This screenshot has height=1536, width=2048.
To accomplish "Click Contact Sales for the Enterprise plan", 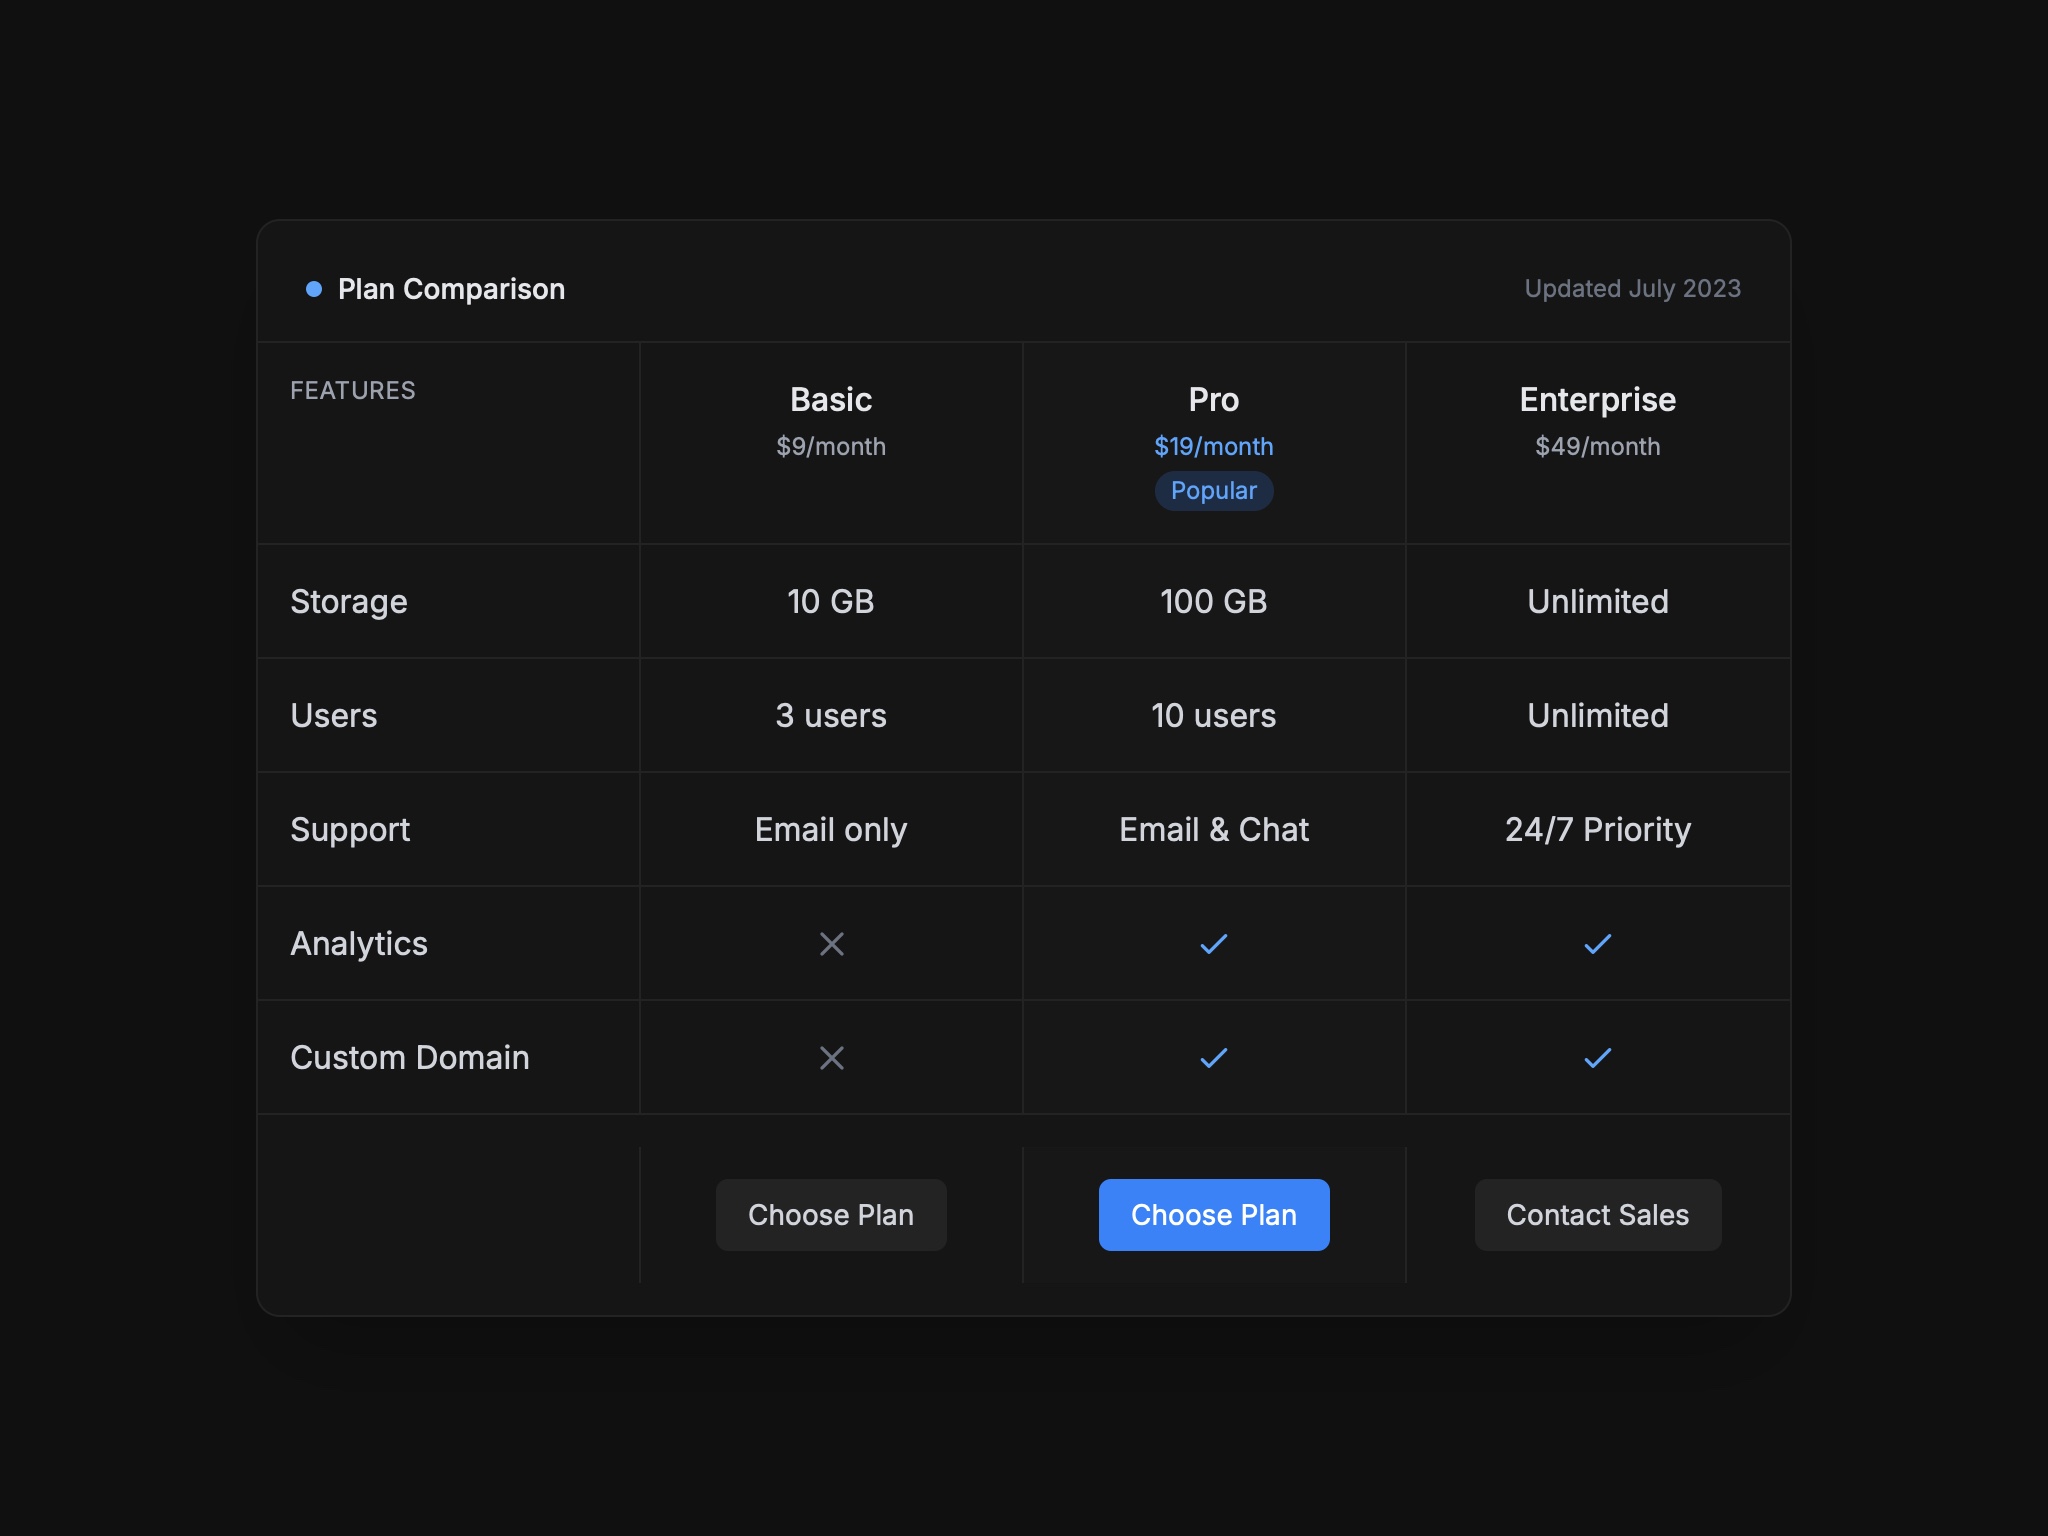I will [x=1597, y=1214].
